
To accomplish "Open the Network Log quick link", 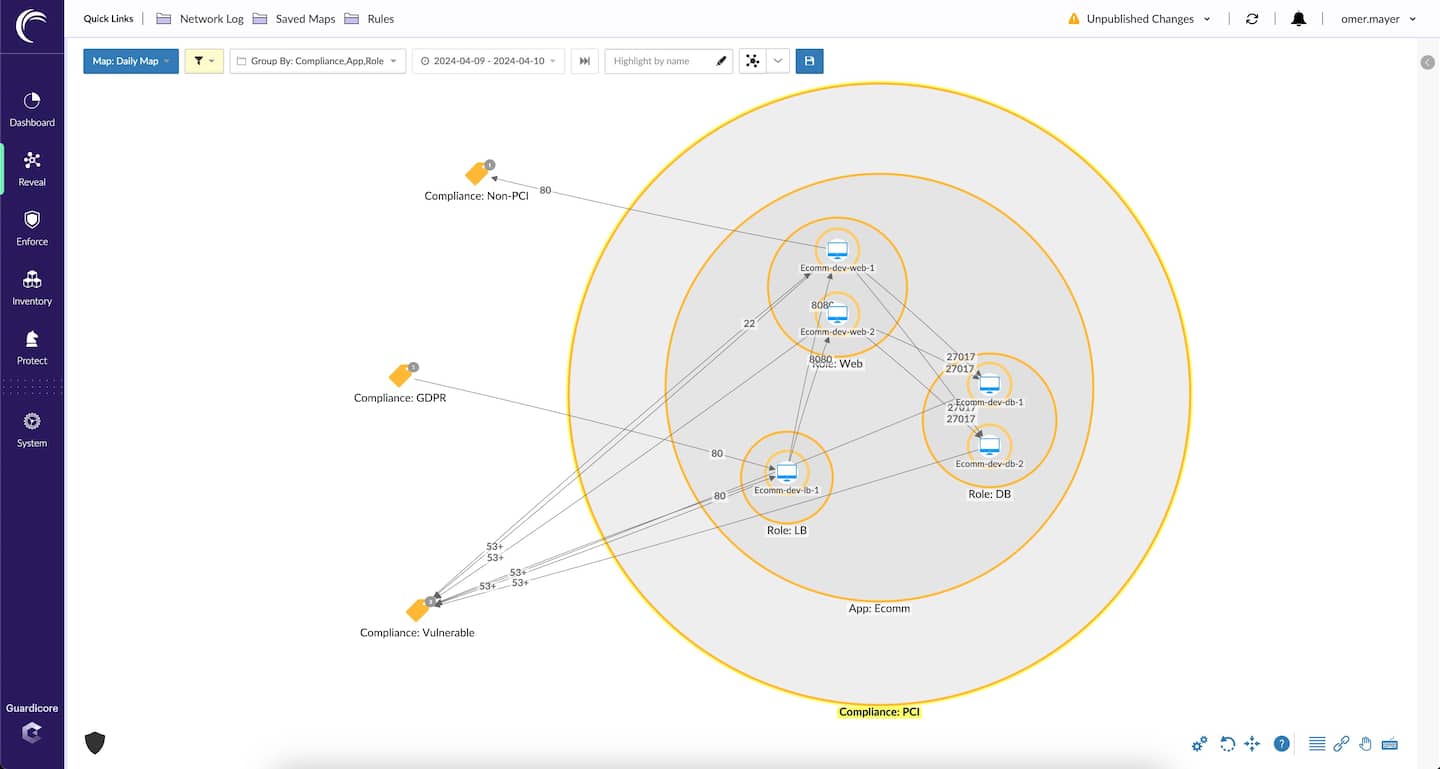I will (200, 19).
